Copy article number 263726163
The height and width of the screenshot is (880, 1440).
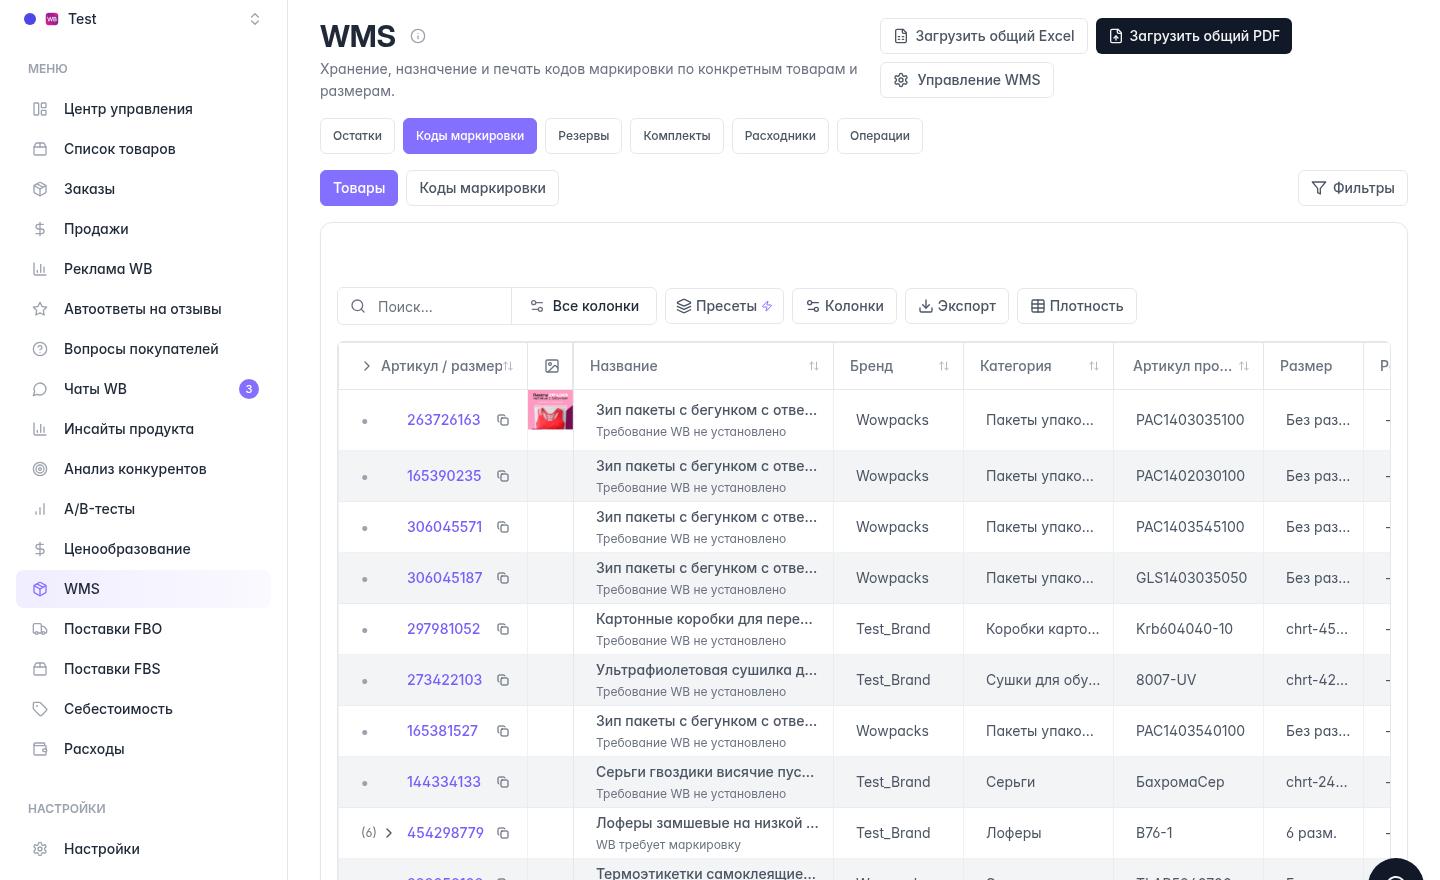pyautogui.click(x=503, y=420)
